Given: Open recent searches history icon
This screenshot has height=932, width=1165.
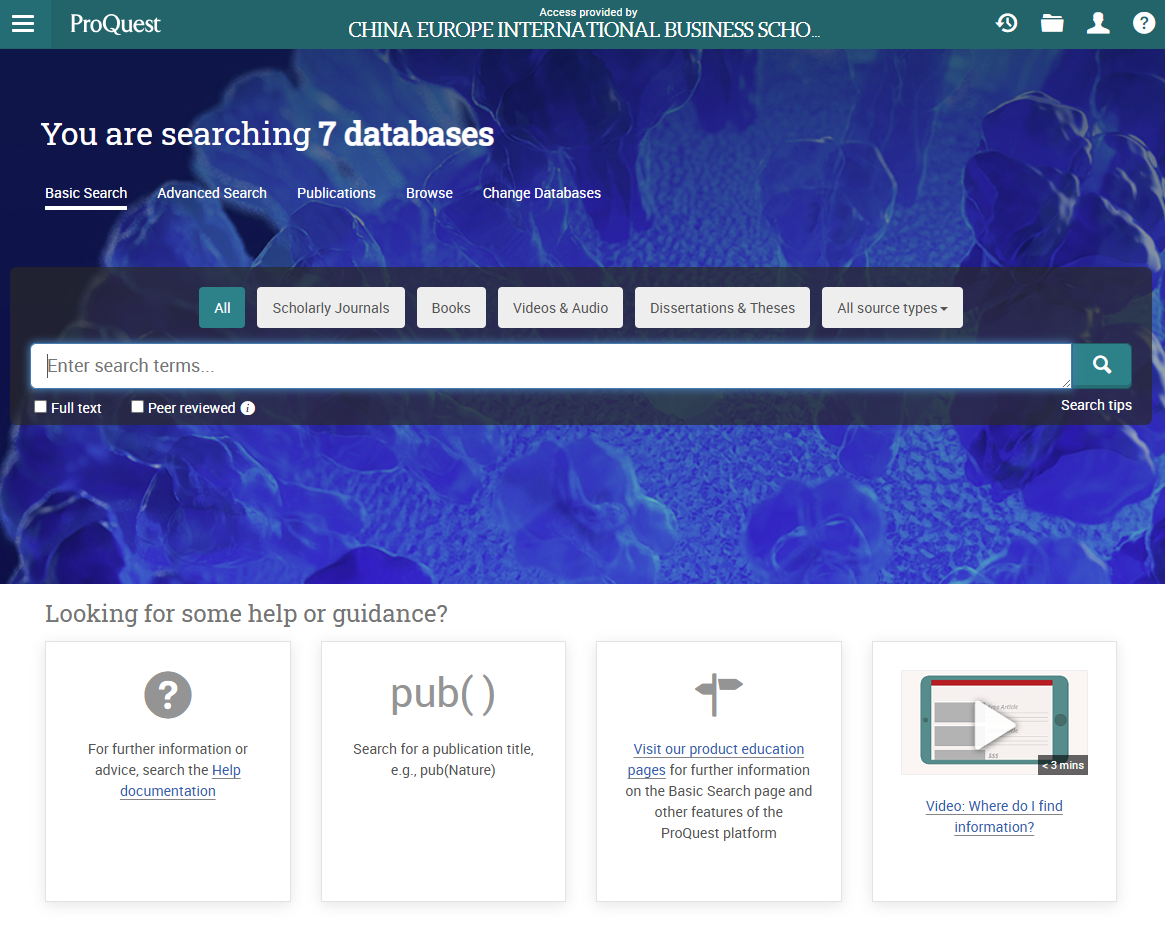Looking at the screenshot, I should (x=1006, y=23).
